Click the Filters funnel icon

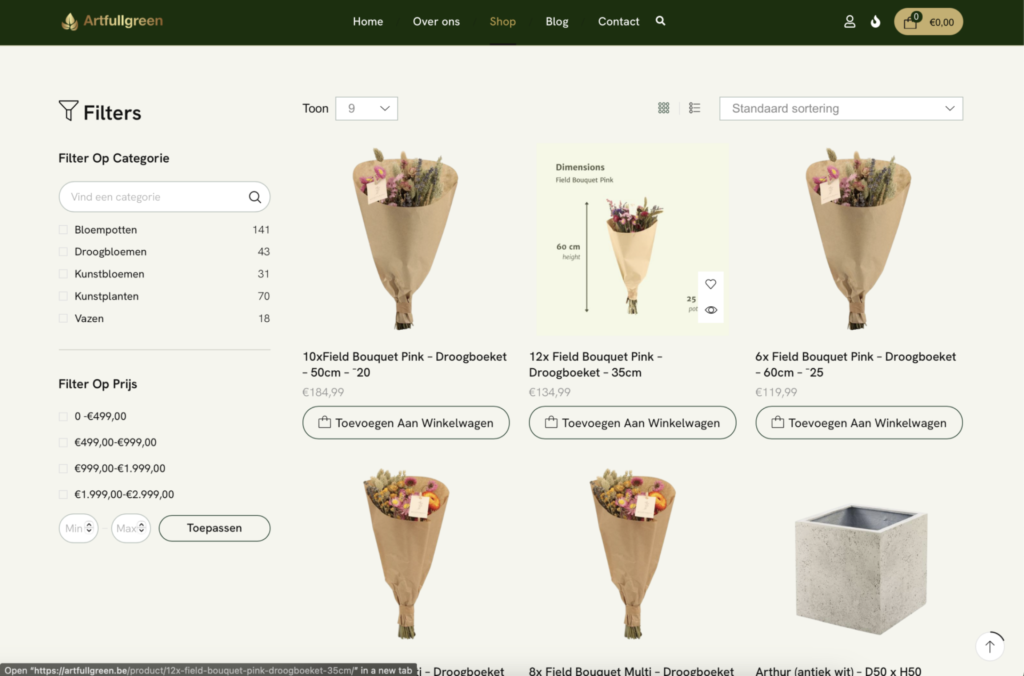pyautogui.click(x=69, y=110)
